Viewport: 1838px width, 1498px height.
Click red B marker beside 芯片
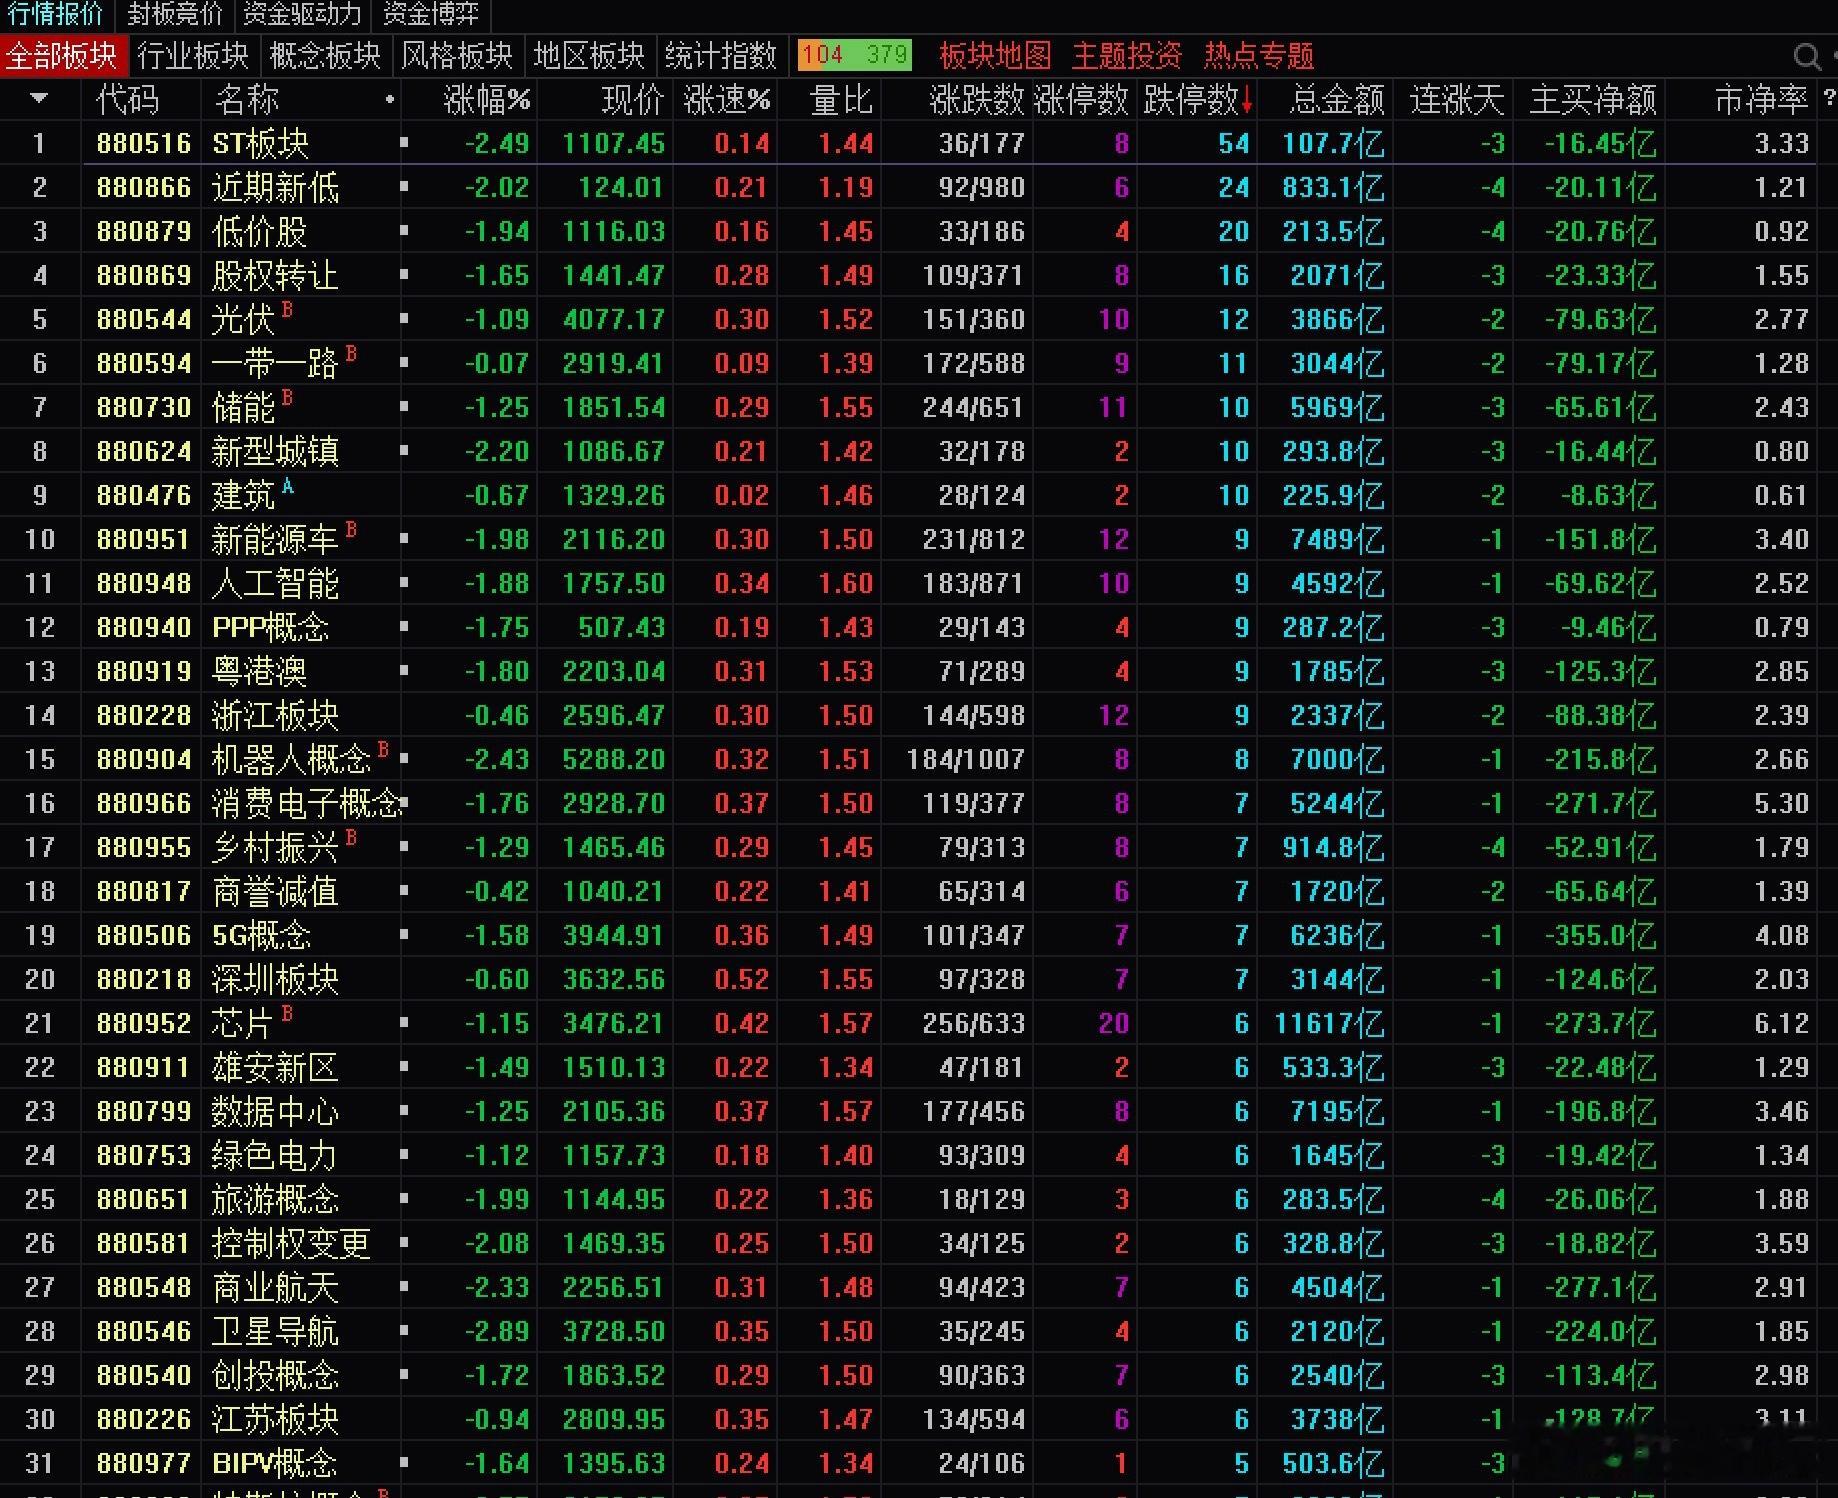(x=287, y=1013)
